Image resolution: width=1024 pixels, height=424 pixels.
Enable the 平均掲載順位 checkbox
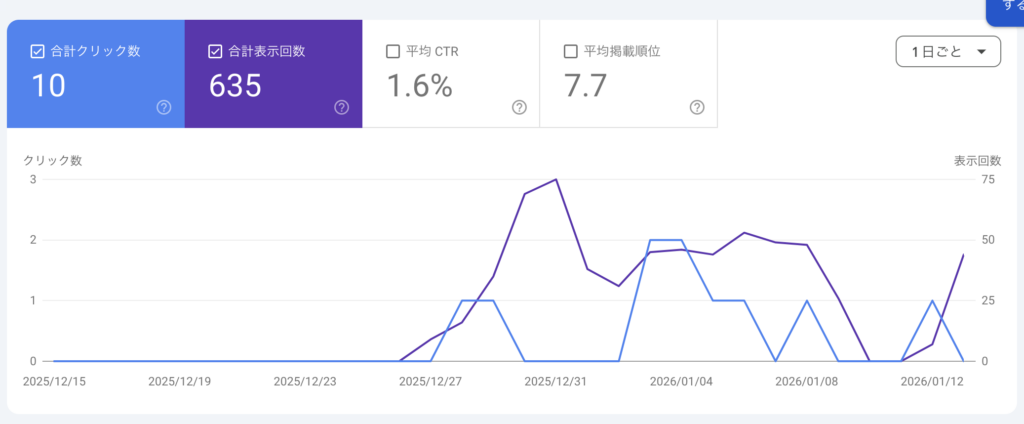[571, 51]
